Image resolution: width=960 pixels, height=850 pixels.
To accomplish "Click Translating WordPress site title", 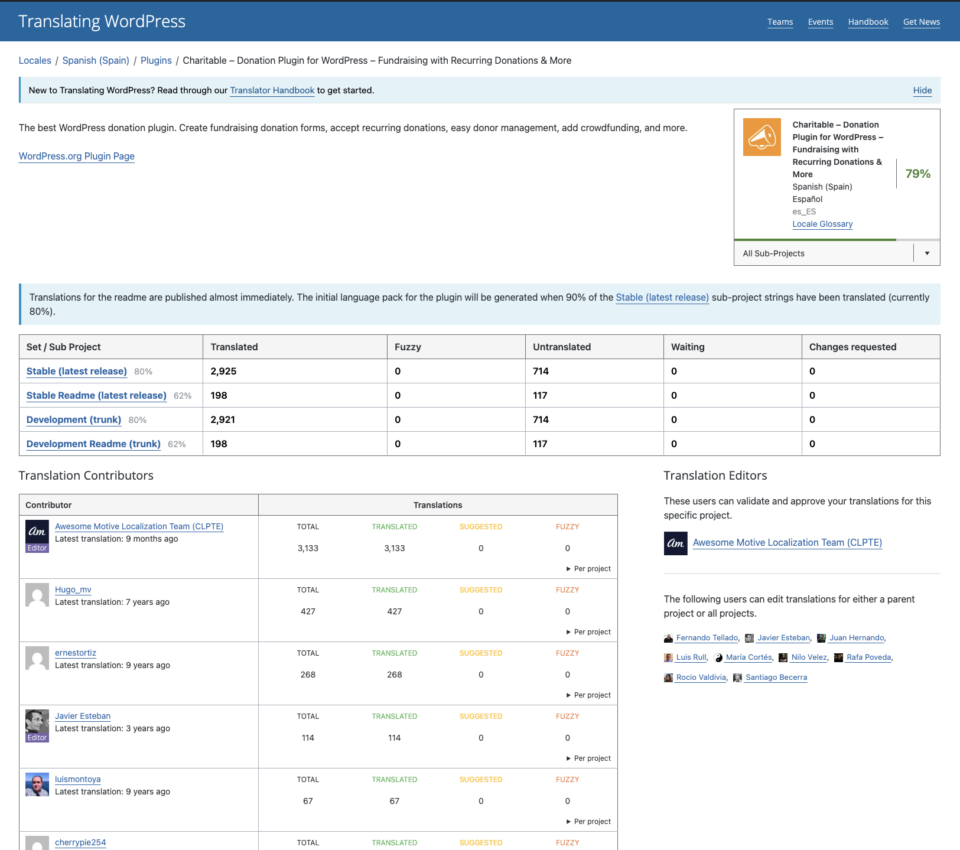I will (x=102, y=21).
